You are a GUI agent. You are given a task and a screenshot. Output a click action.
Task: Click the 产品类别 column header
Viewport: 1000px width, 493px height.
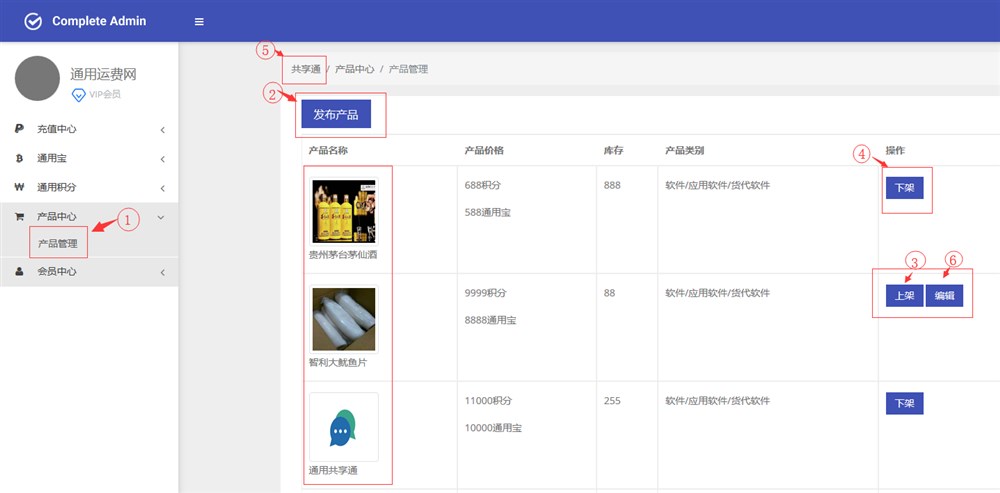(684, 151)
